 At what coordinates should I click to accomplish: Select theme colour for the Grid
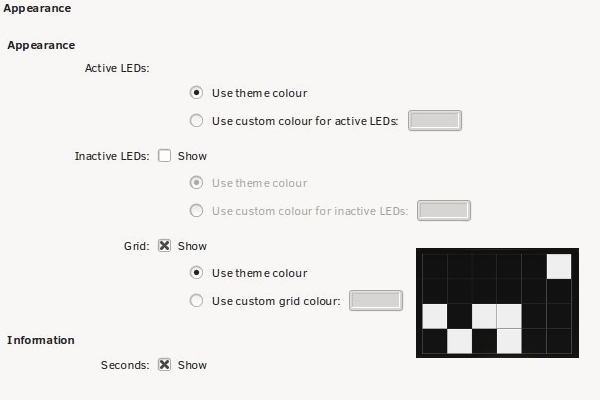pyautogui.click(x=197, y=273)
